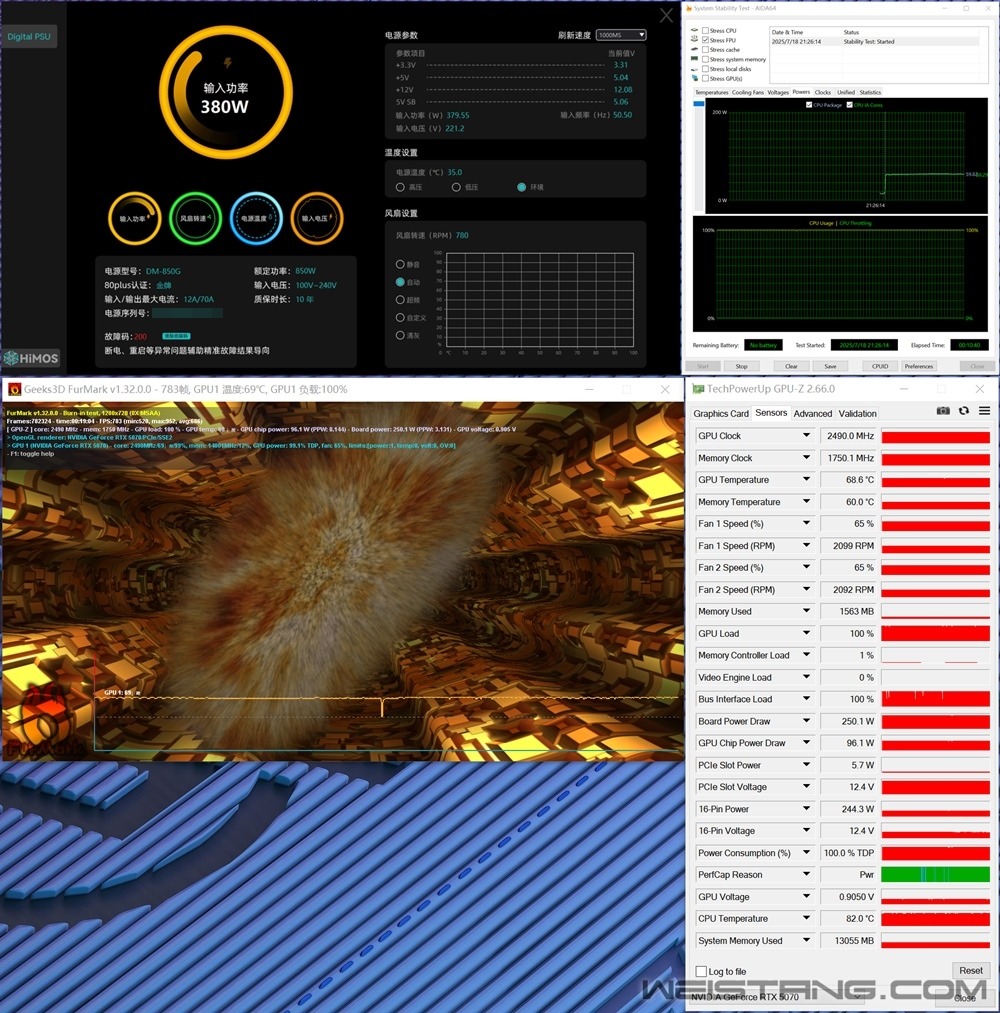Open the Temperatures tab in AIDA64
This screenshot has height=1013, width=1000.
tap(711, 92)
